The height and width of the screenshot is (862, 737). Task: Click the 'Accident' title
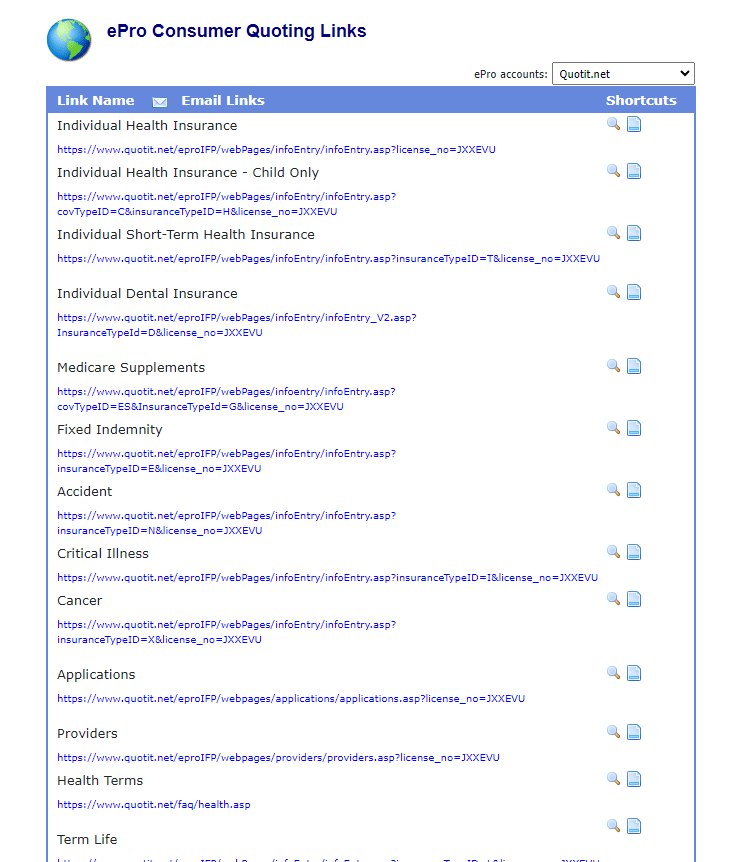pos(85,492)
